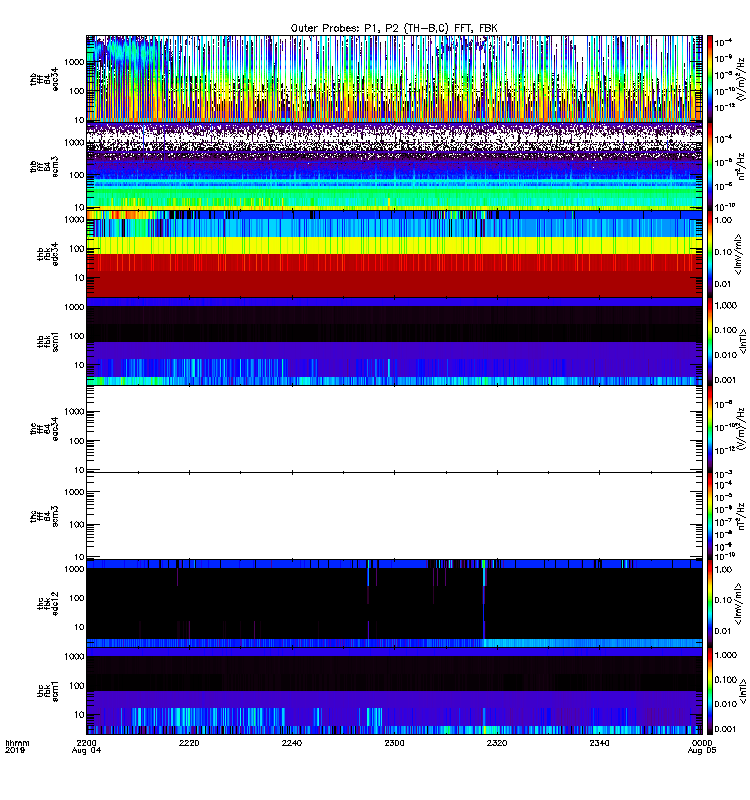The image size is (750, 800).
Task: Click the "1000" y-axis tick of thc eac34 panel
Action: point(74,412)
